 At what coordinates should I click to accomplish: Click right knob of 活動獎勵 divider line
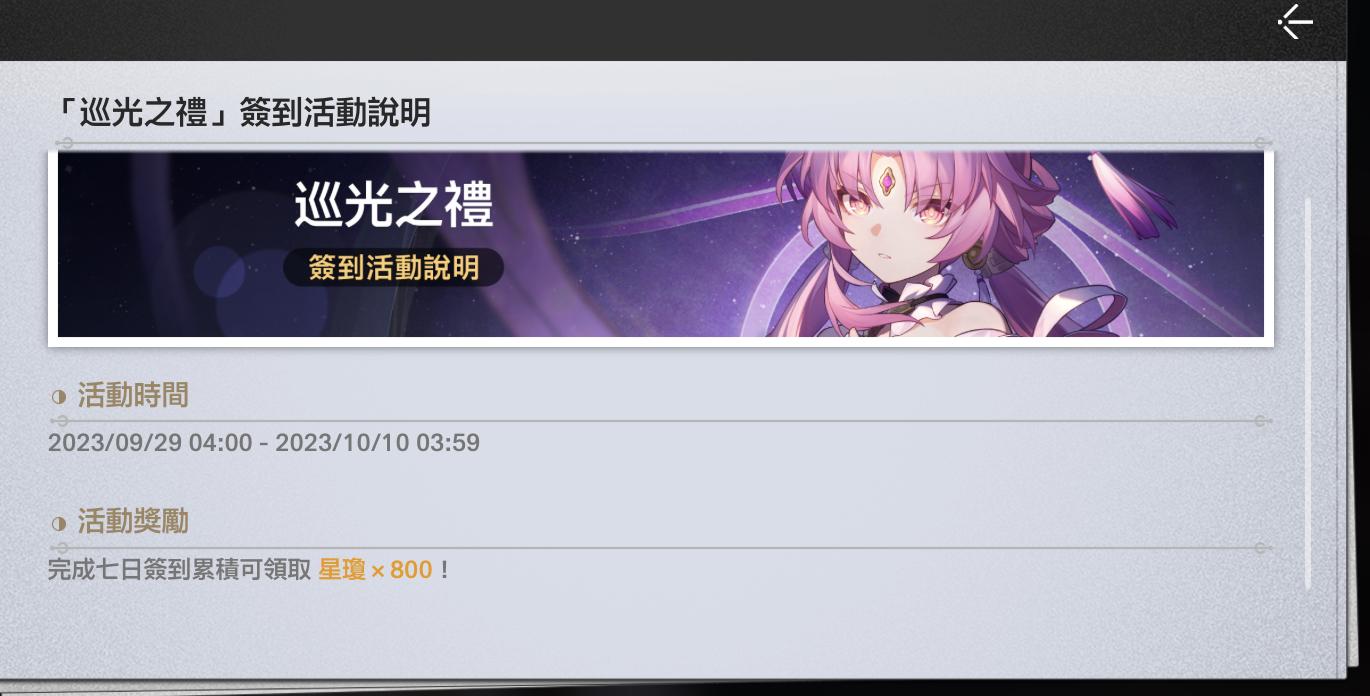click(1262, 548)
